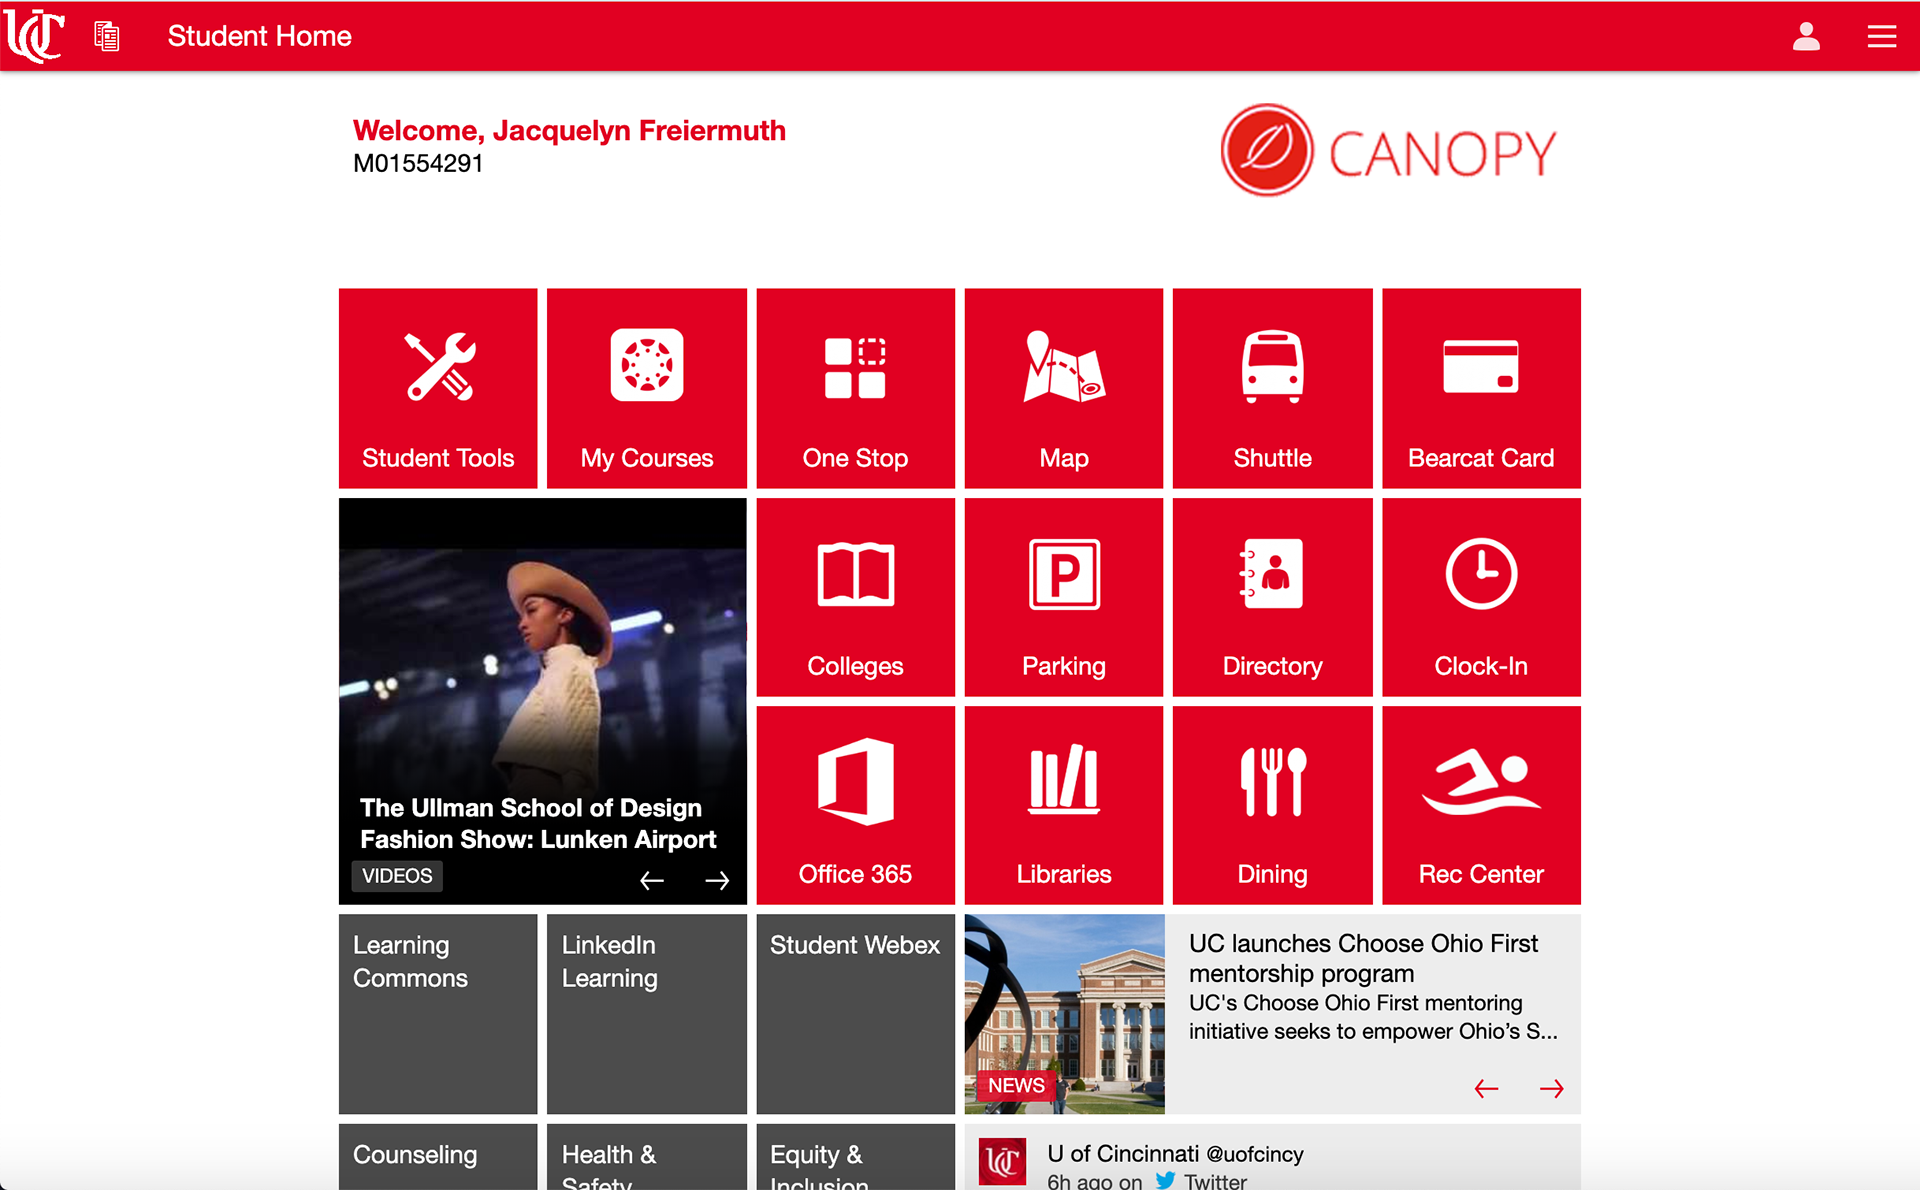Image resolution: width=1920 pixels, height=1190 pixels.
Task: Click the Canopy logo
Action: (1389, 151)
